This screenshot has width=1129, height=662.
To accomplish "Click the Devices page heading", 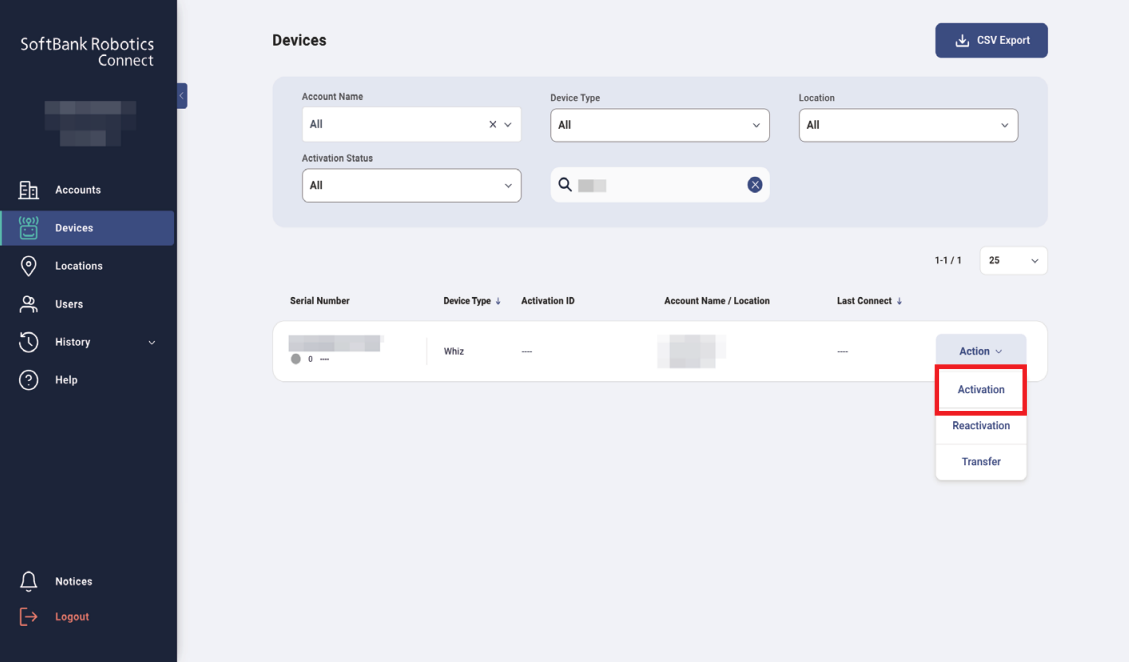I will click(x=299, y=40).
